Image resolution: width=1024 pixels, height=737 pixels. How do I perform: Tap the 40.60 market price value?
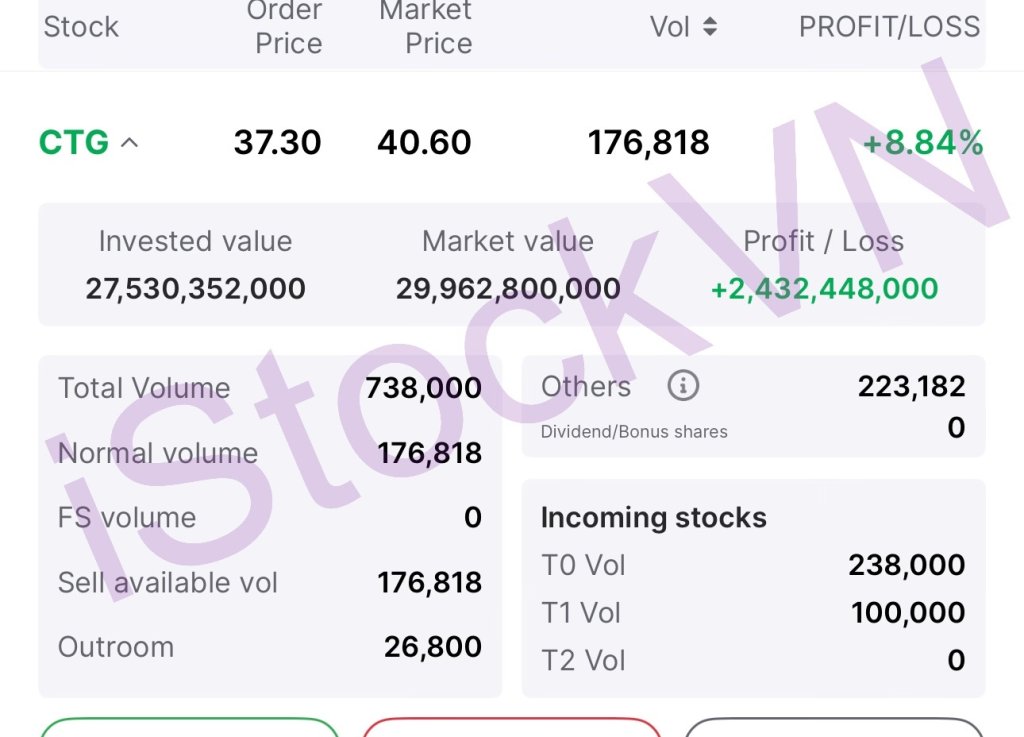(424, 143)
